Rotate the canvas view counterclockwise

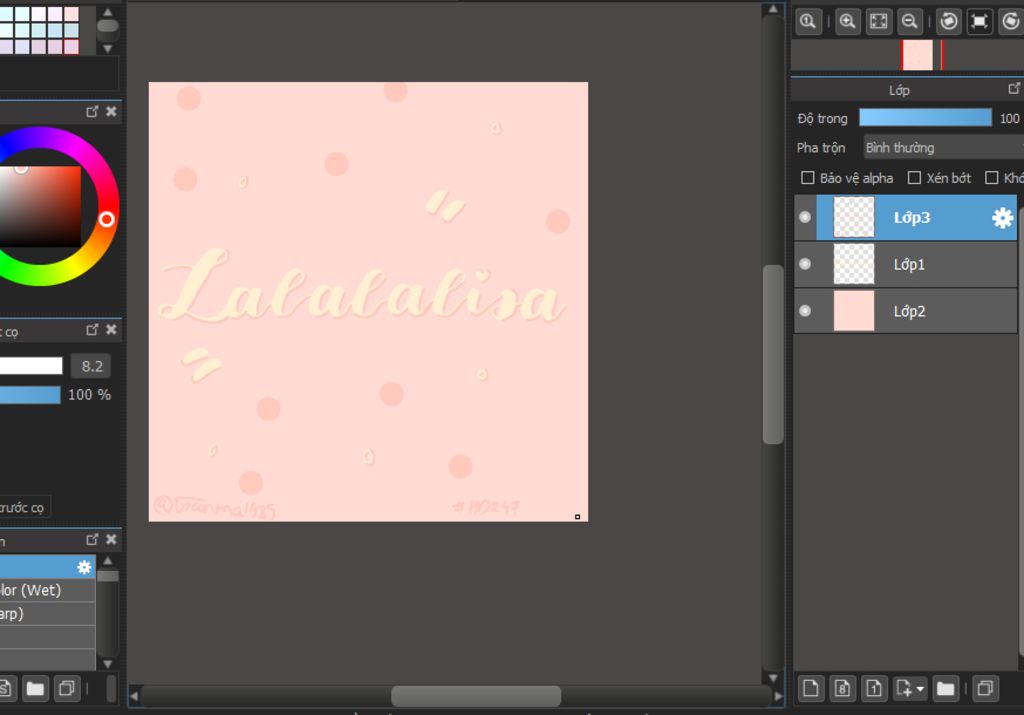coord(949,22)
